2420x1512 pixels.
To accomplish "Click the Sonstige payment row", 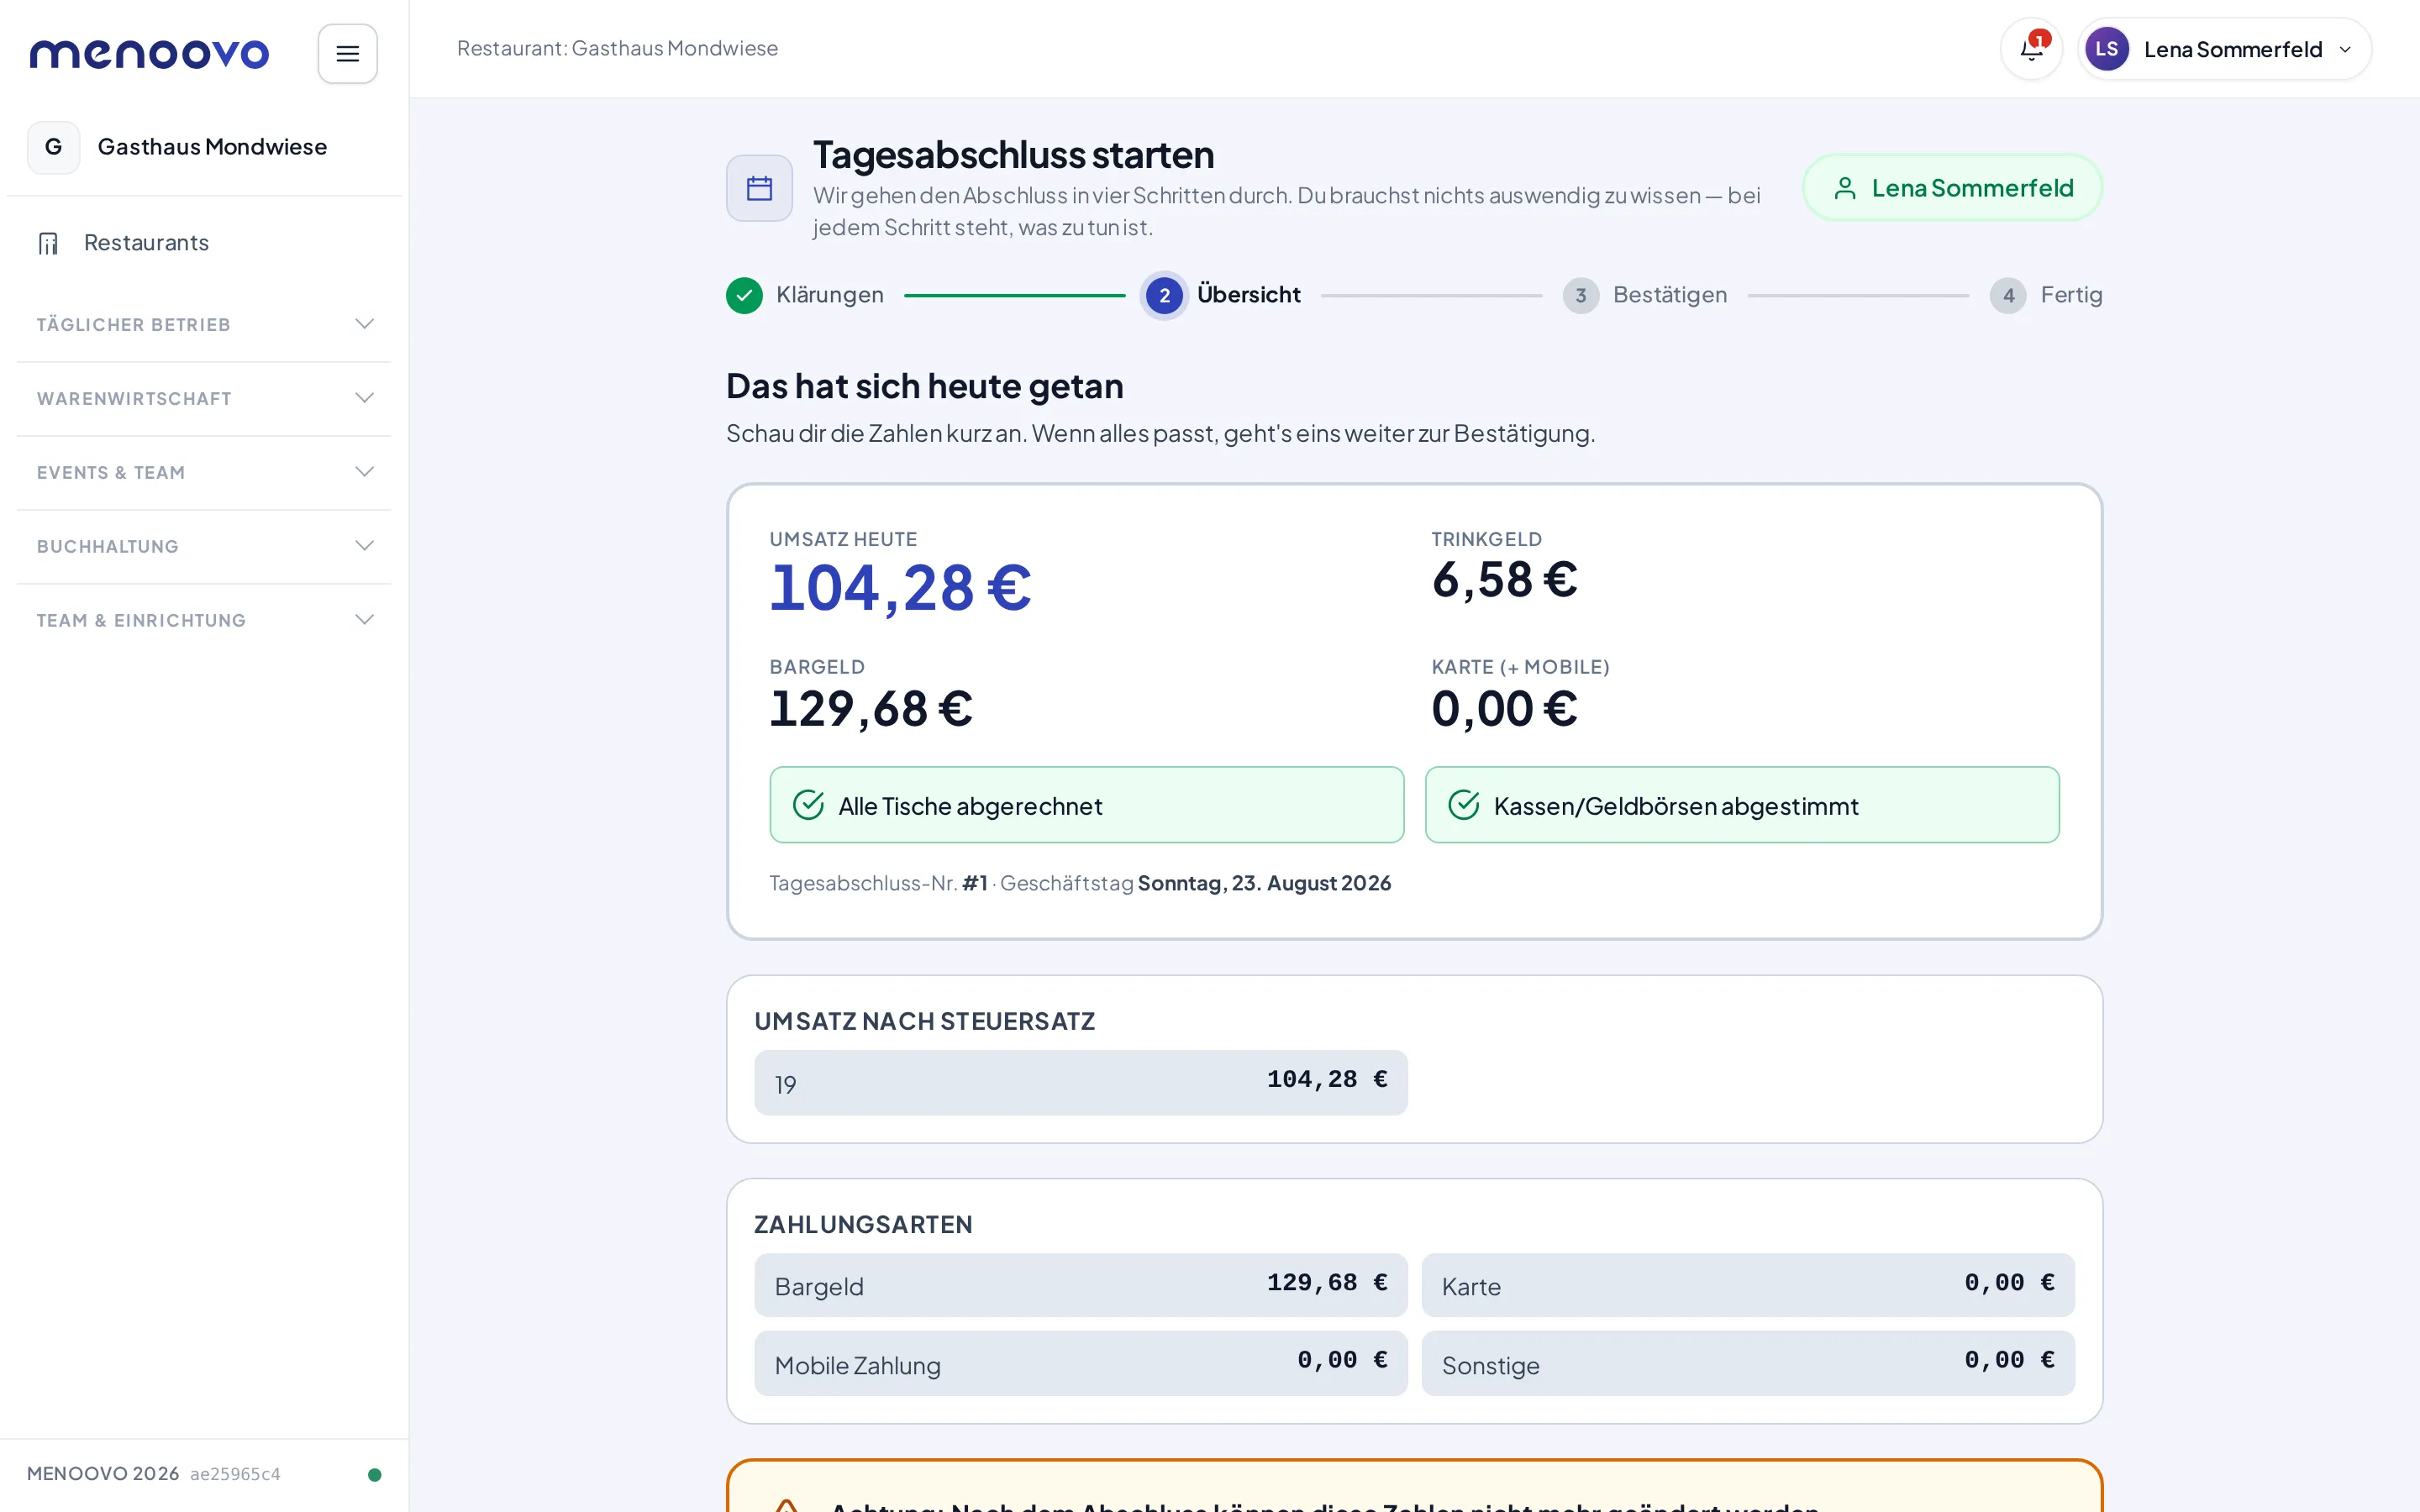I will click(1748, 1363).
